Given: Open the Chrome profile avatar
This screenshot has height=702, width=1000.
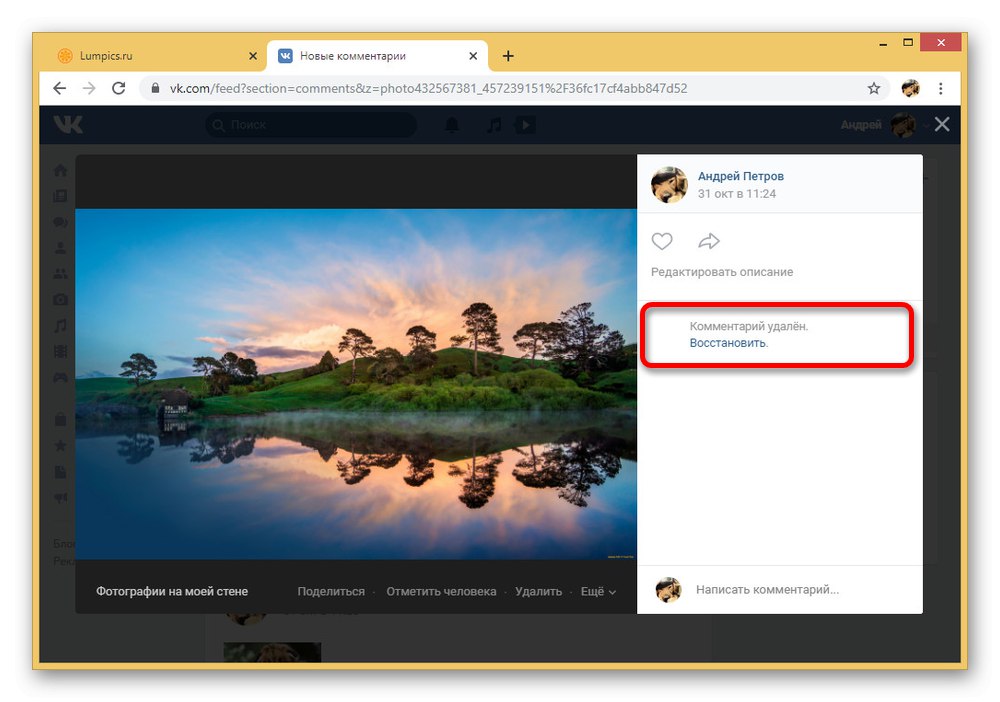Looking at the screenshot, I should pyautogui.click(x=911, y=88).
